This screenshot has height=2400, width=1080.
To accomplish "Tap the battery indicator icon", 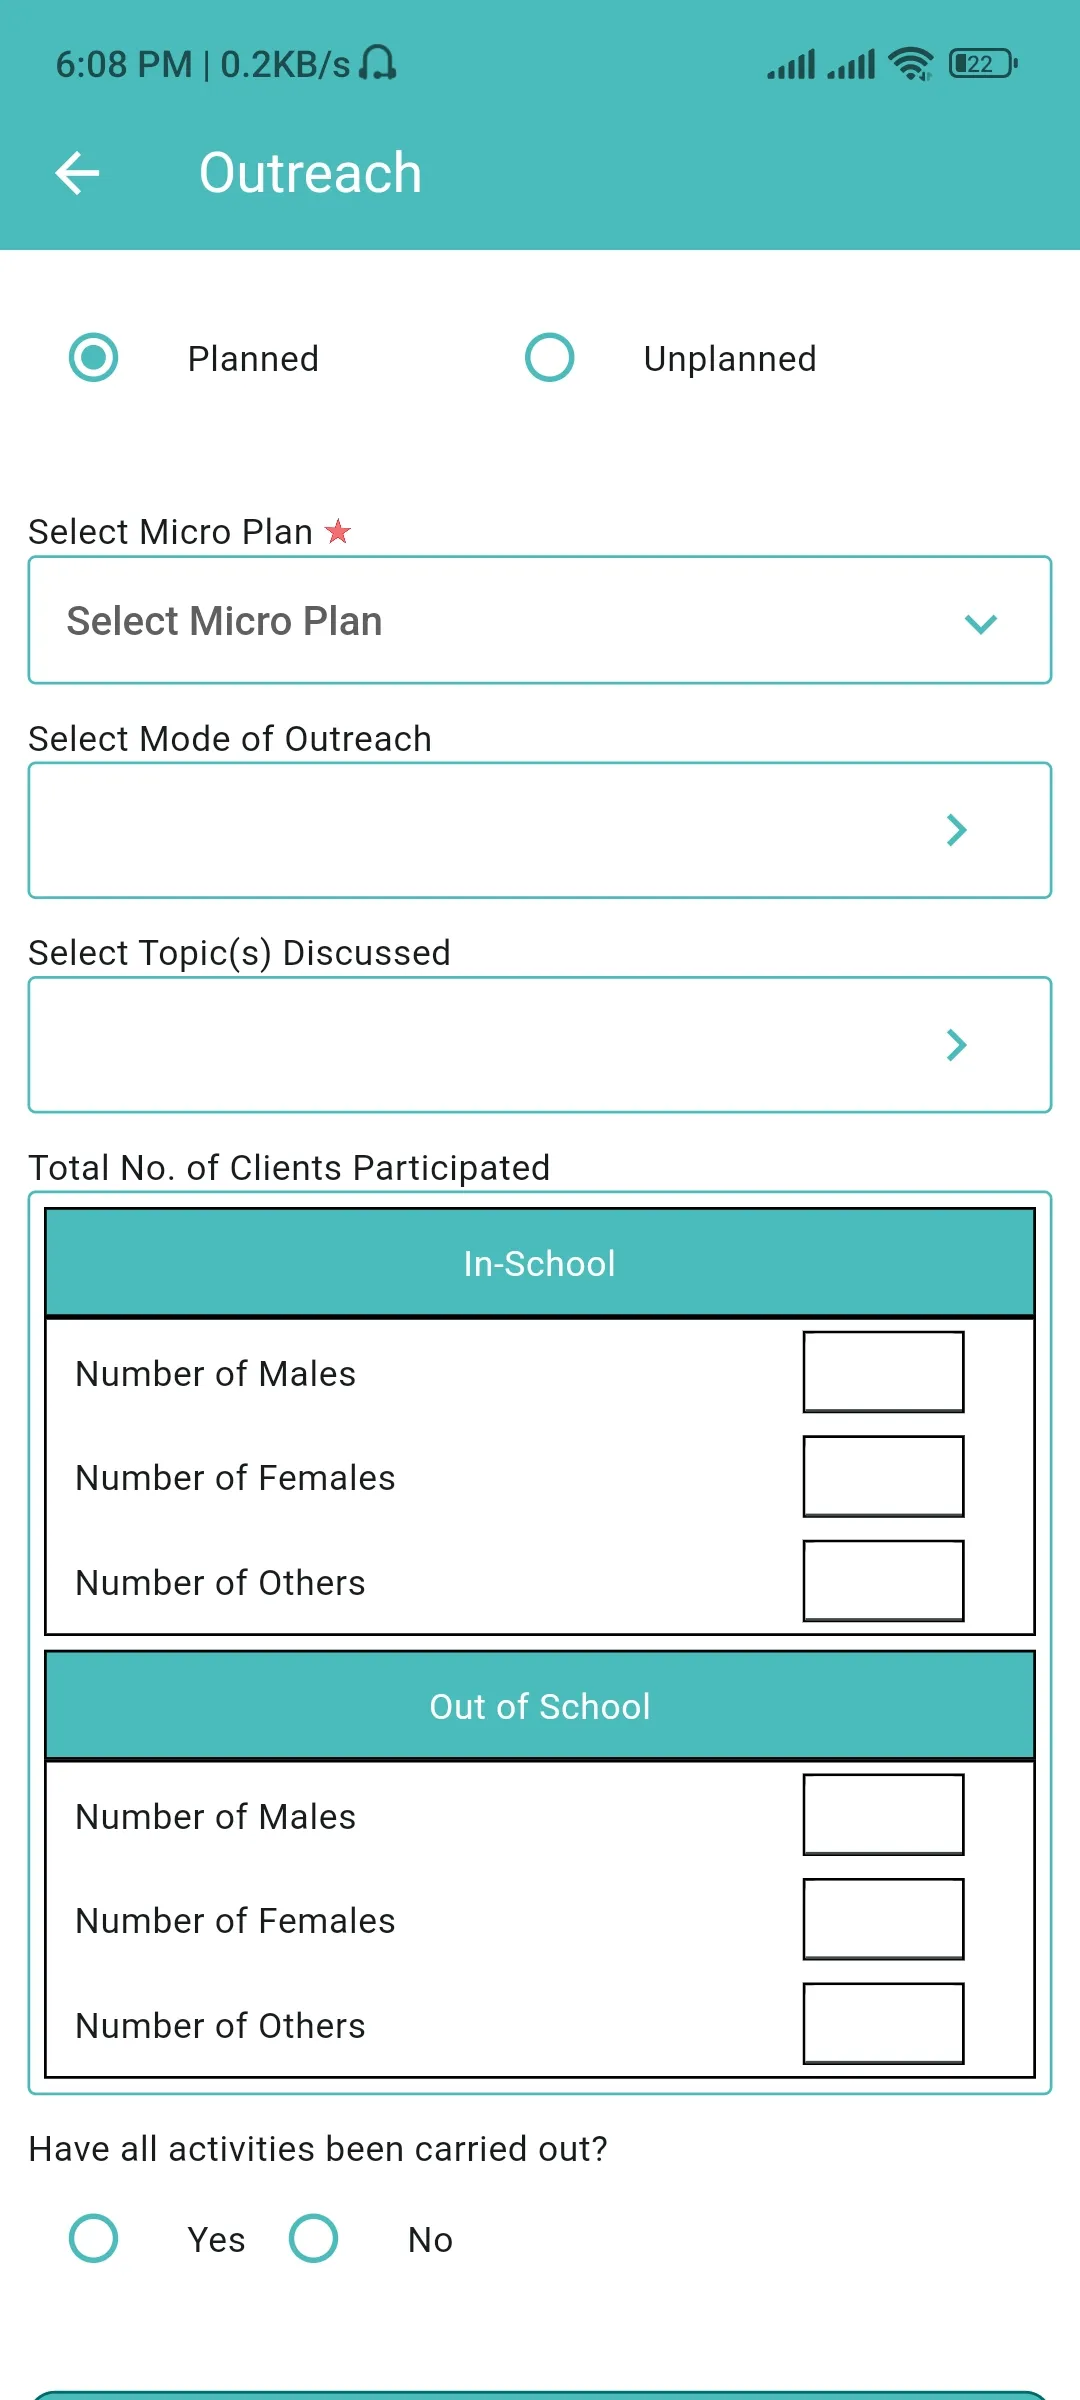I will (x=983, y=64).
